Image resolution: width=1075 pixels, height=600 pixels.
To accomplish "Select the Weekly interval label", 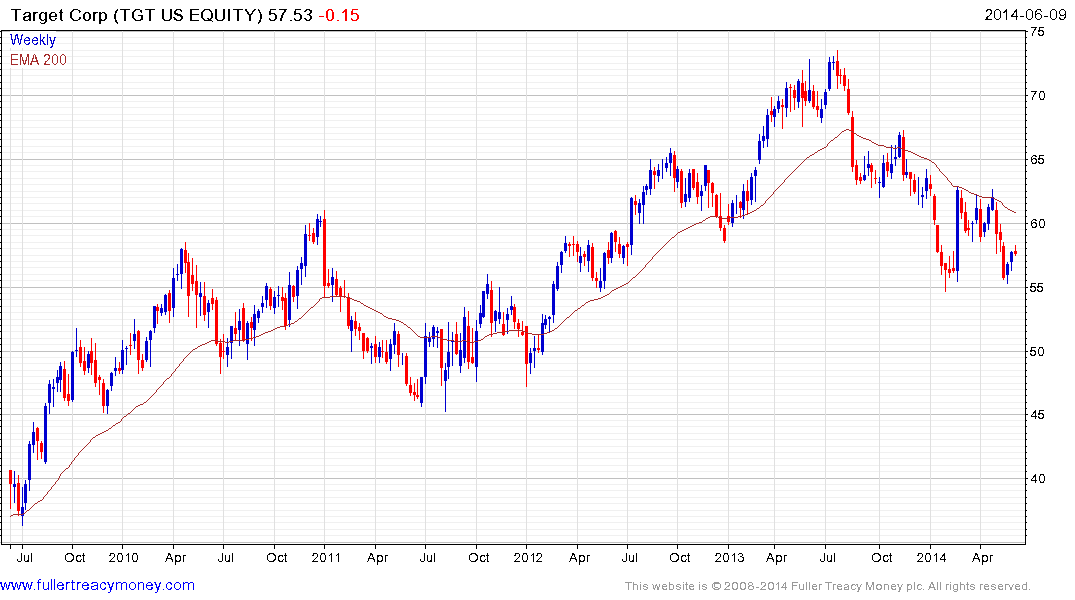I will [33, 40].
